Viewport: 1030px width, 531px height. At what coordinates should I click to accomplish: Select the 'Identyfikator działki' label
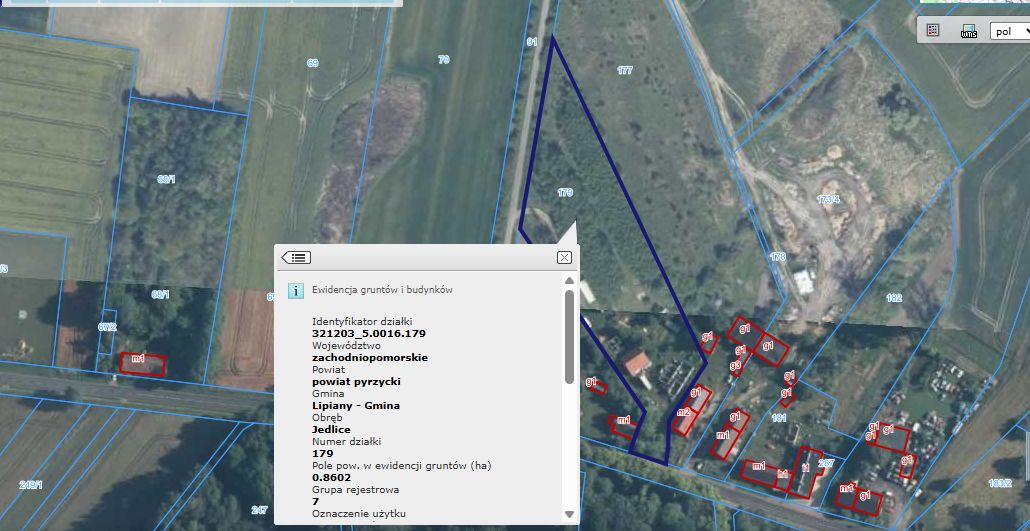pos(362,322)
